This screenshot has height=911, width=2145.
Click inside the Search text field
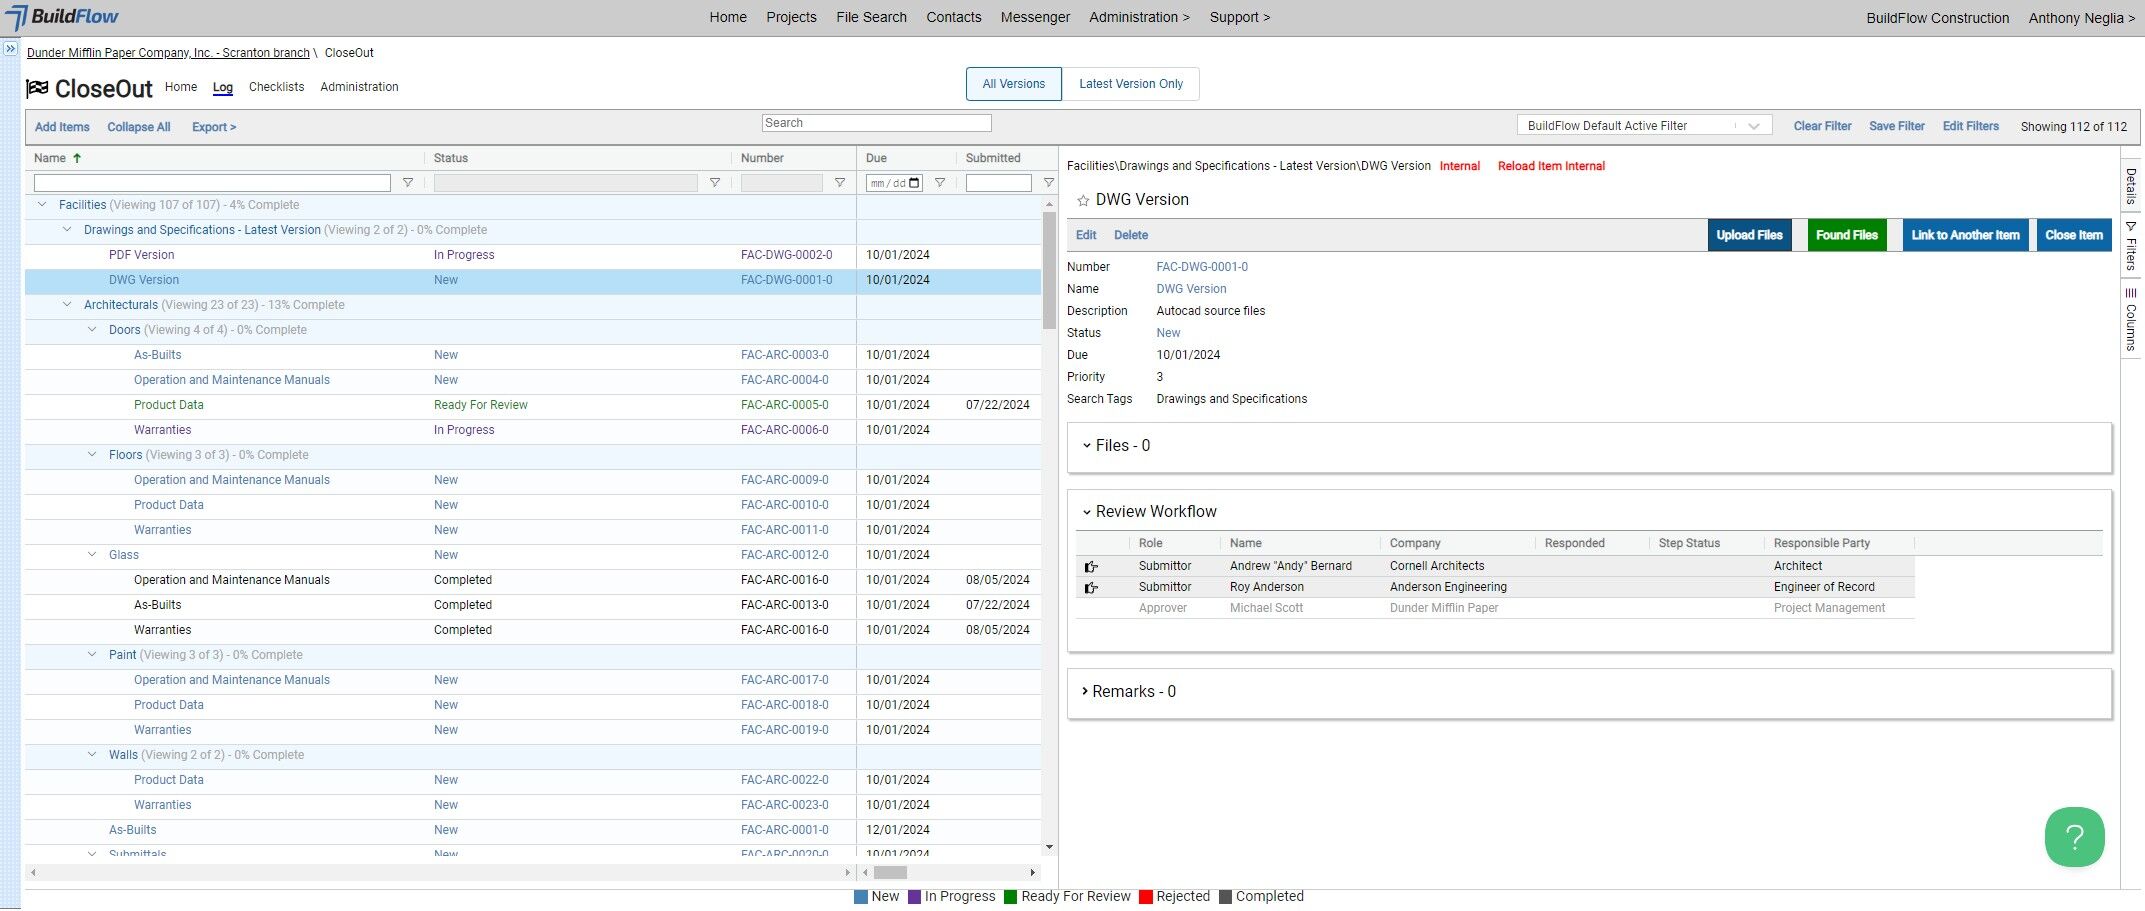pos(876,123)
